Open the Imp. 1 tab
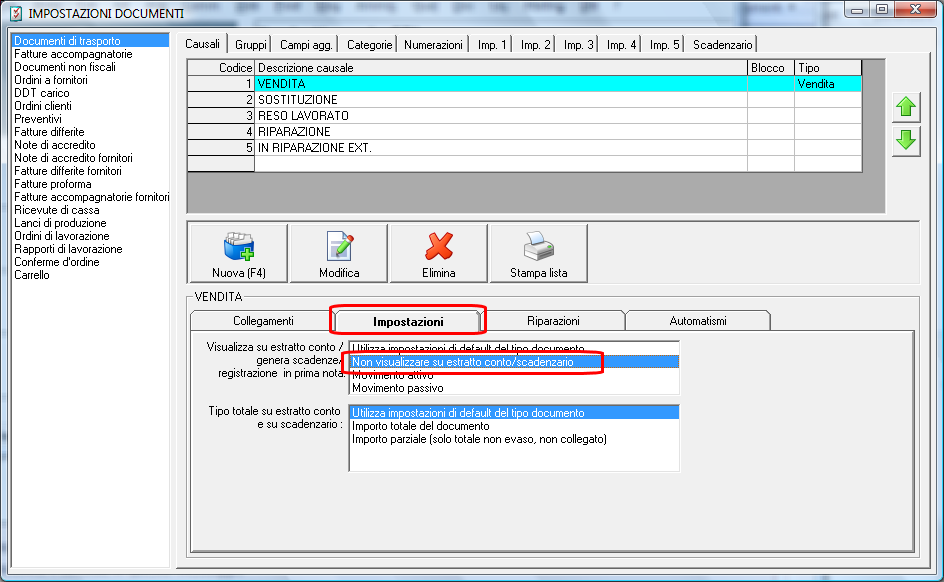 [x=492, y=45]
